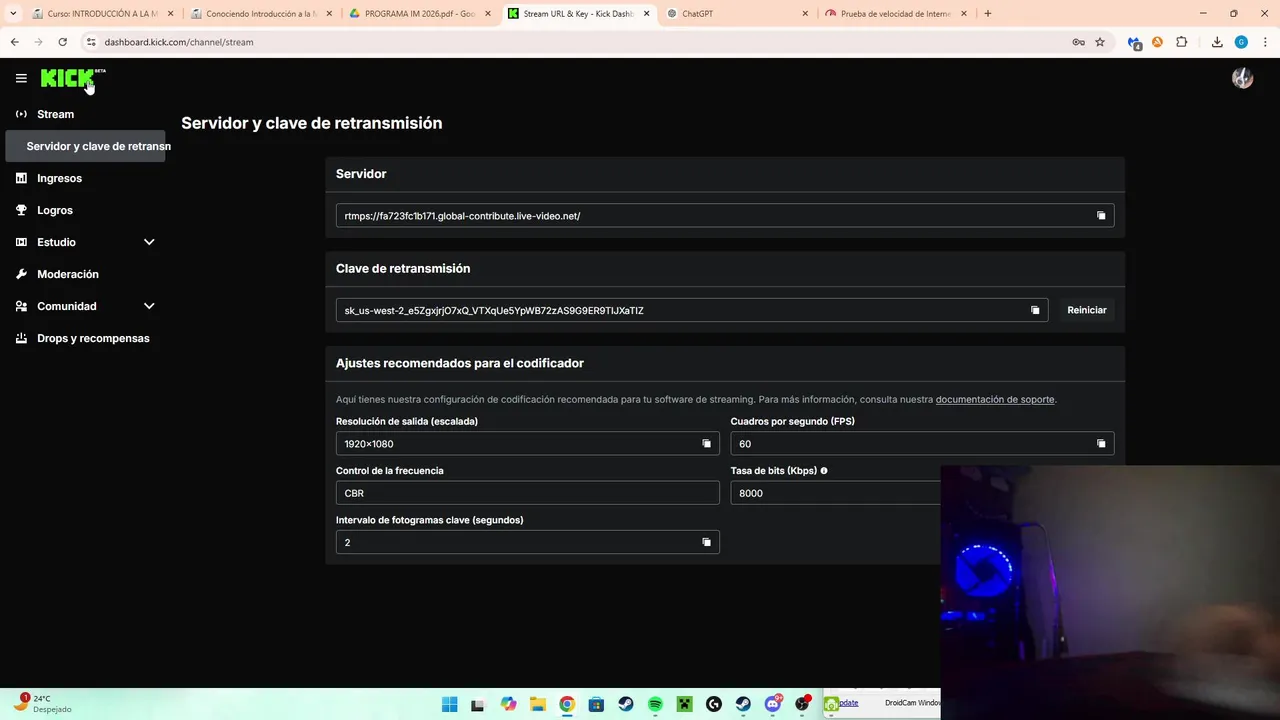The height and width of the screenshot is (720, 1280).
Task: Launch Minecraft from the taskbar
Action: point(685,704)
